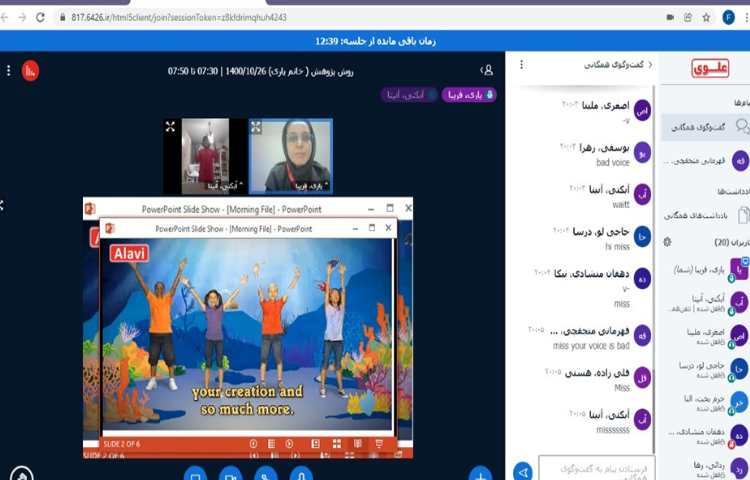Click the chat message 'missssssss'
The width and height of the screenshot is (750, 480).
pyautogui.click(x=613, y=430)
